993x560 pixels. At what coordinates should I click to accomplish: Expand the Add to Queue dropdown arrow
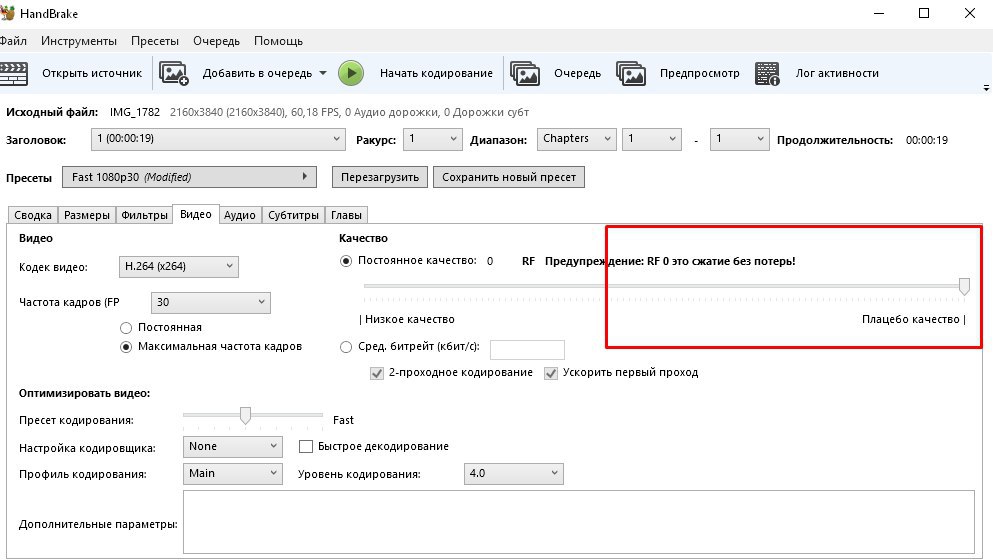[x=323, y=73]
